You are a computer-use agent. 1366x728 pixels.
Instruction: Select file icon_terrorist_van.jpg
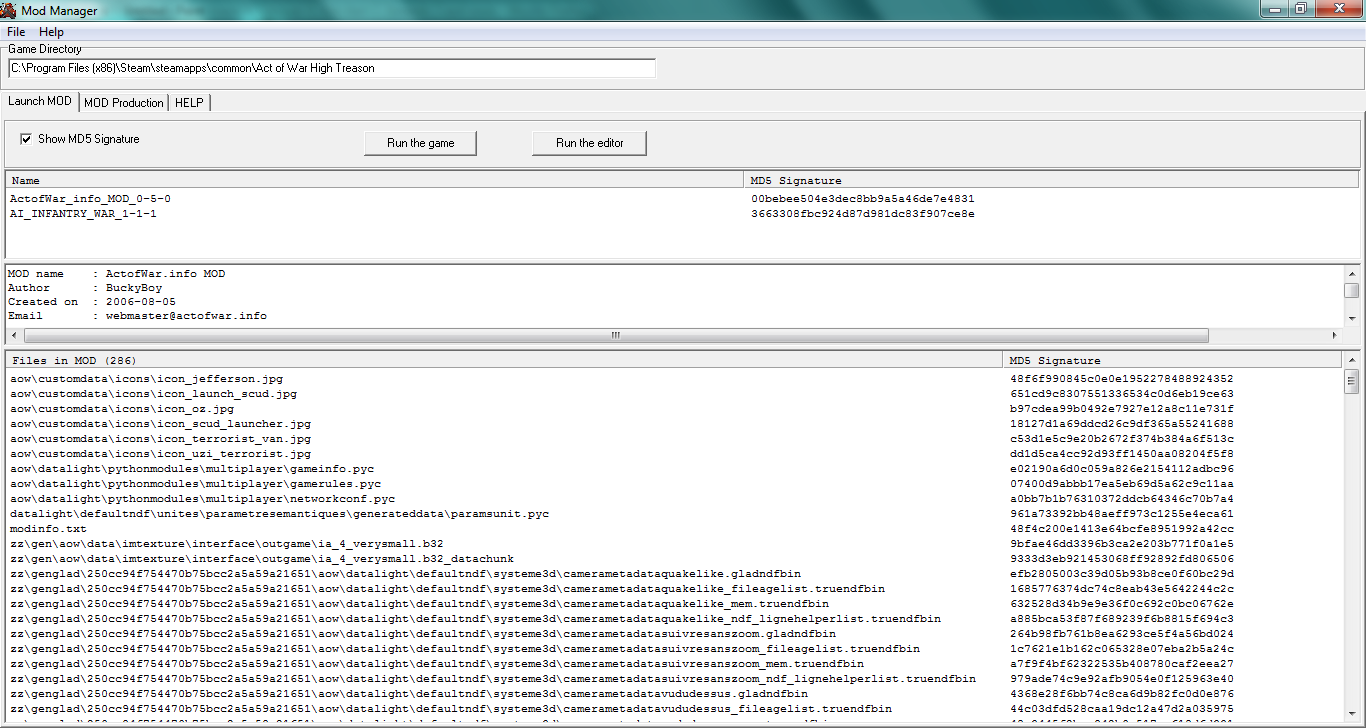pos(160,439)
